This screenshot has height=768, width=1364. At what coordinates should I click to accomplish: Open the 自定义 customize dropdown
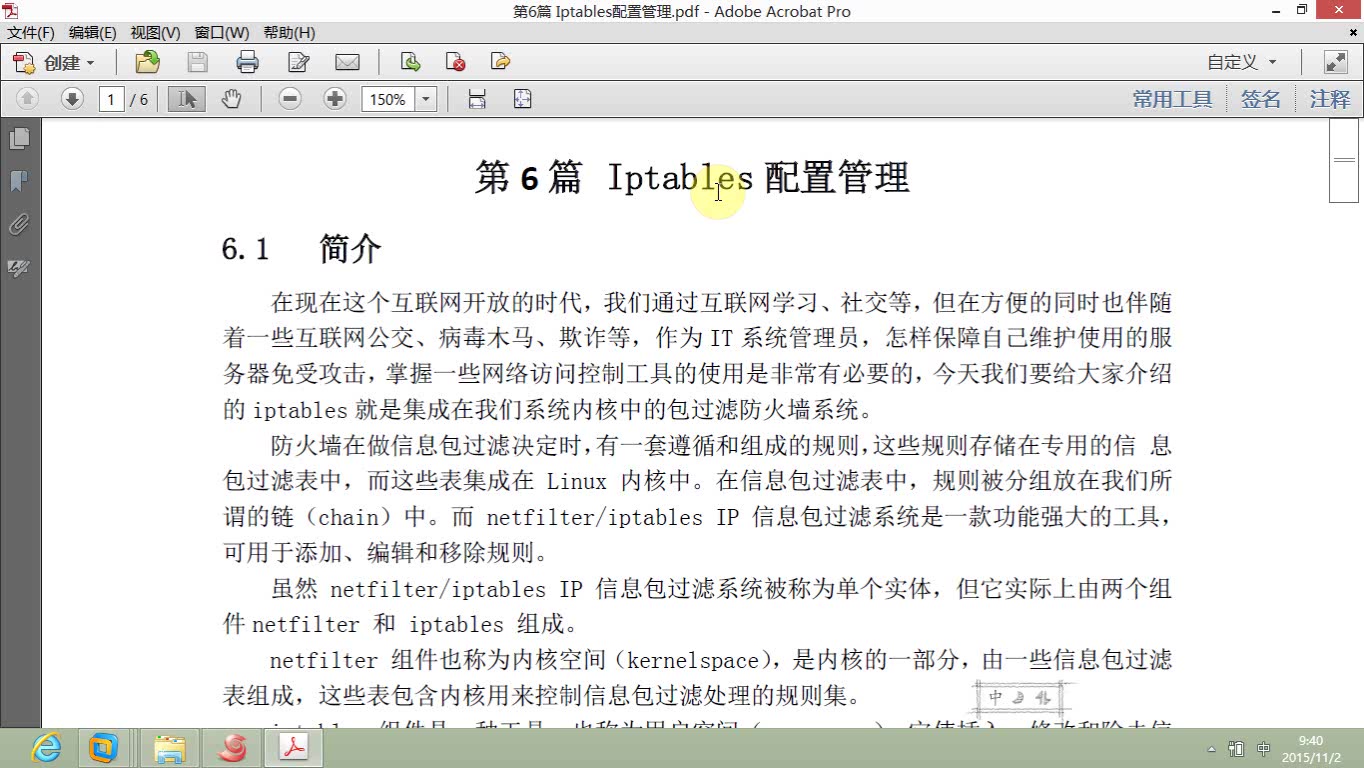(1241, 62)
